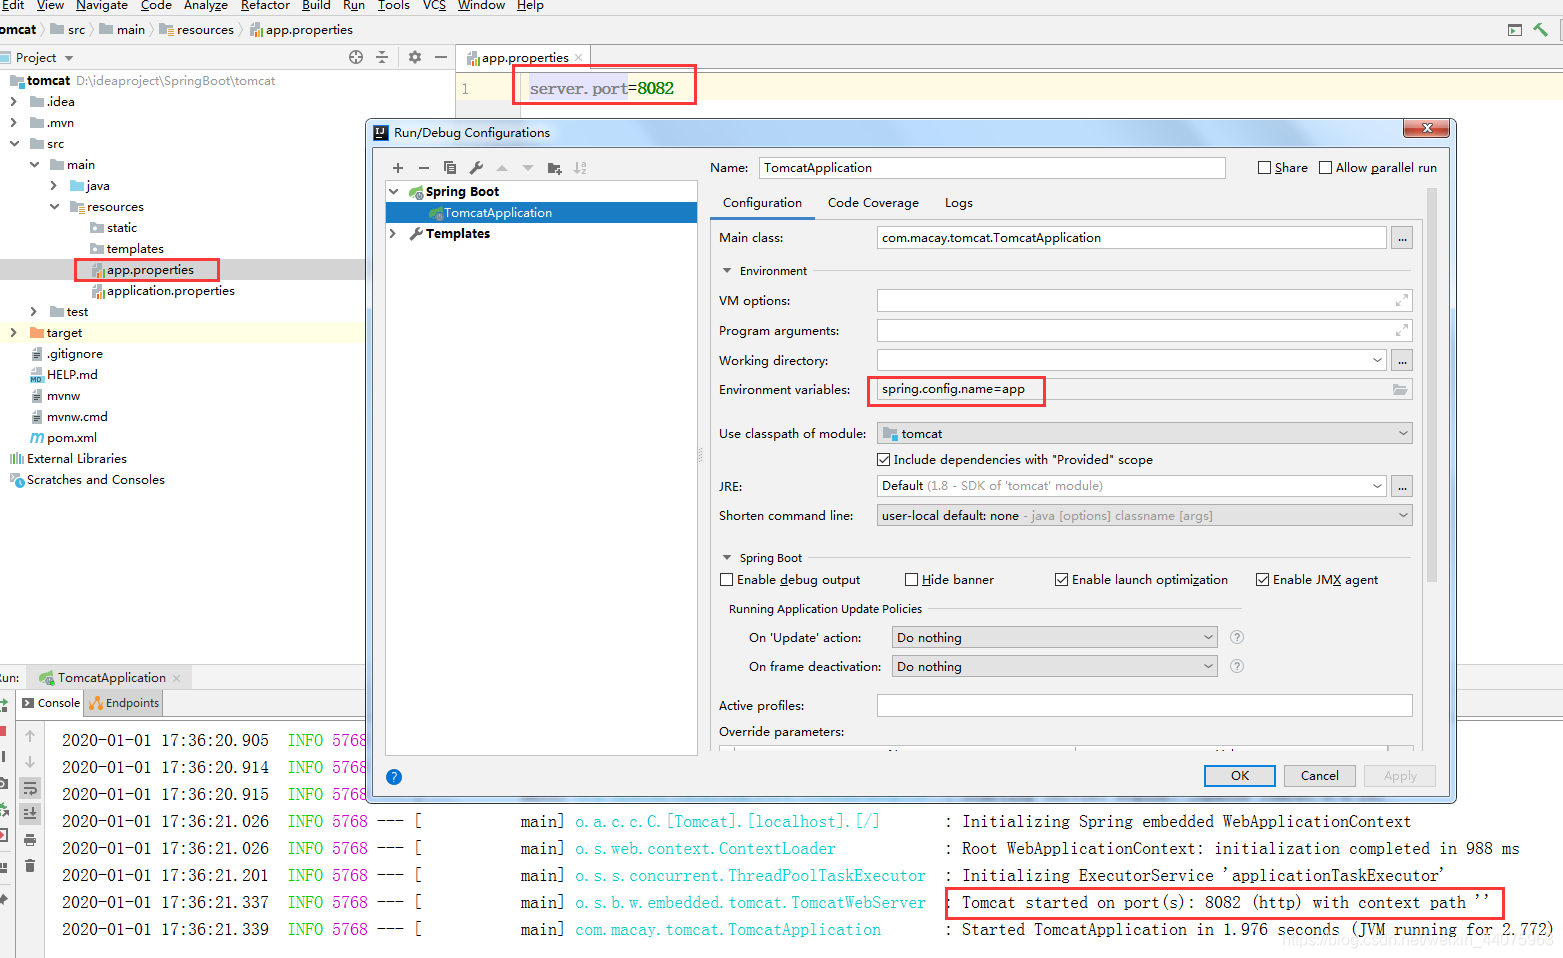Click the build hammer icon
The height and width of the screenshot is (958, 1563).
click(1540, 30)
